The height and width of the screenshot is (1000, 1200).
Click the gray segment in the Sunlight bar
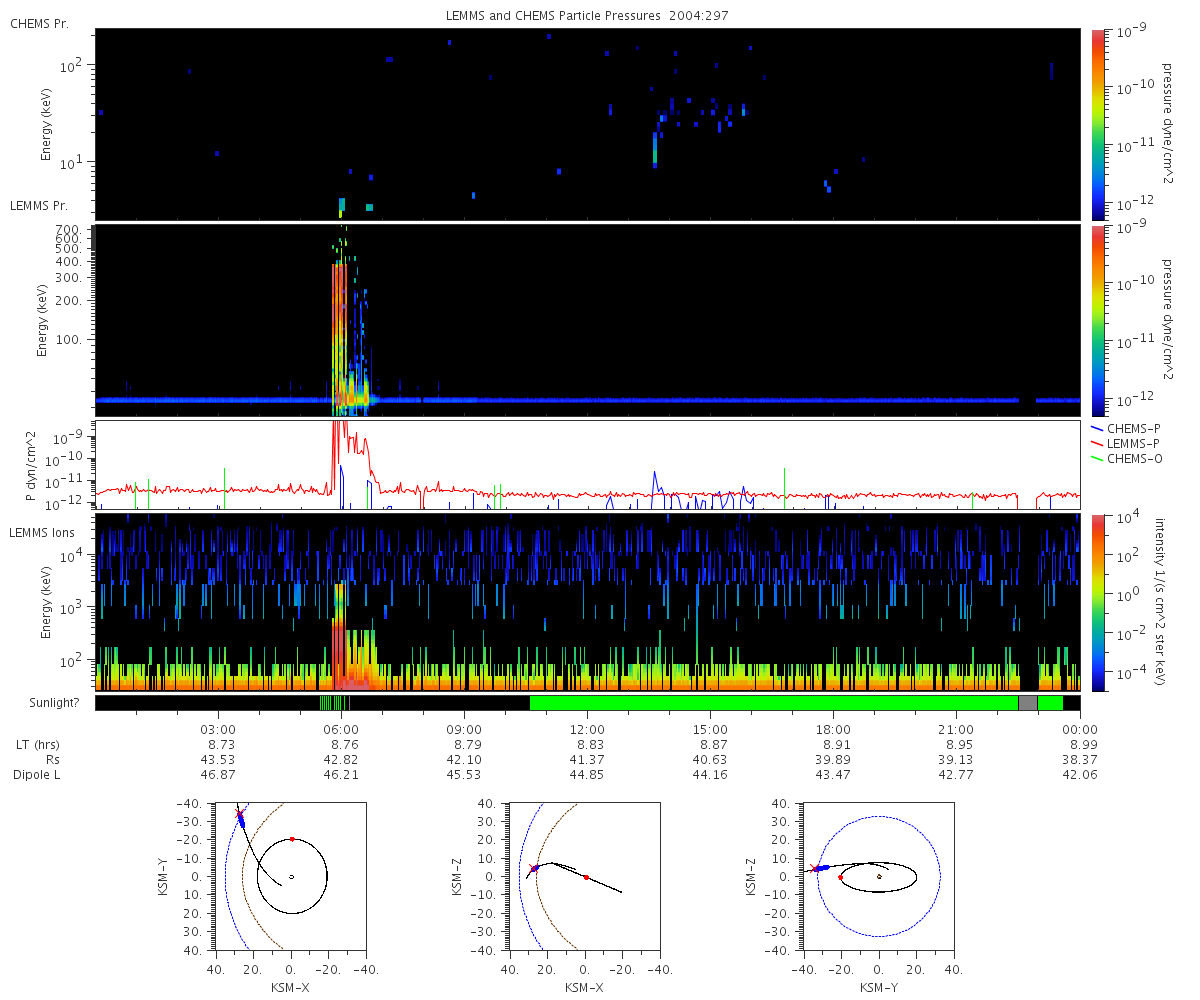click(1028, 703)
